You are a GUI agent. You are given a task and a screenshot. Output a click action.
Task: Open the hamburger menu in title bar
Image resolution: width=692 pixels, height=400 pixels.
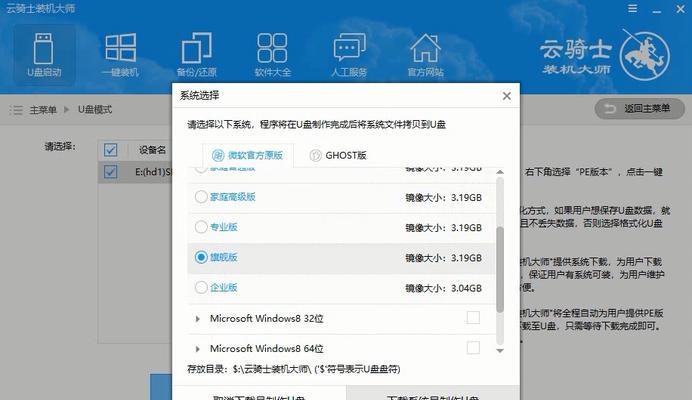(x=632, y=8)
